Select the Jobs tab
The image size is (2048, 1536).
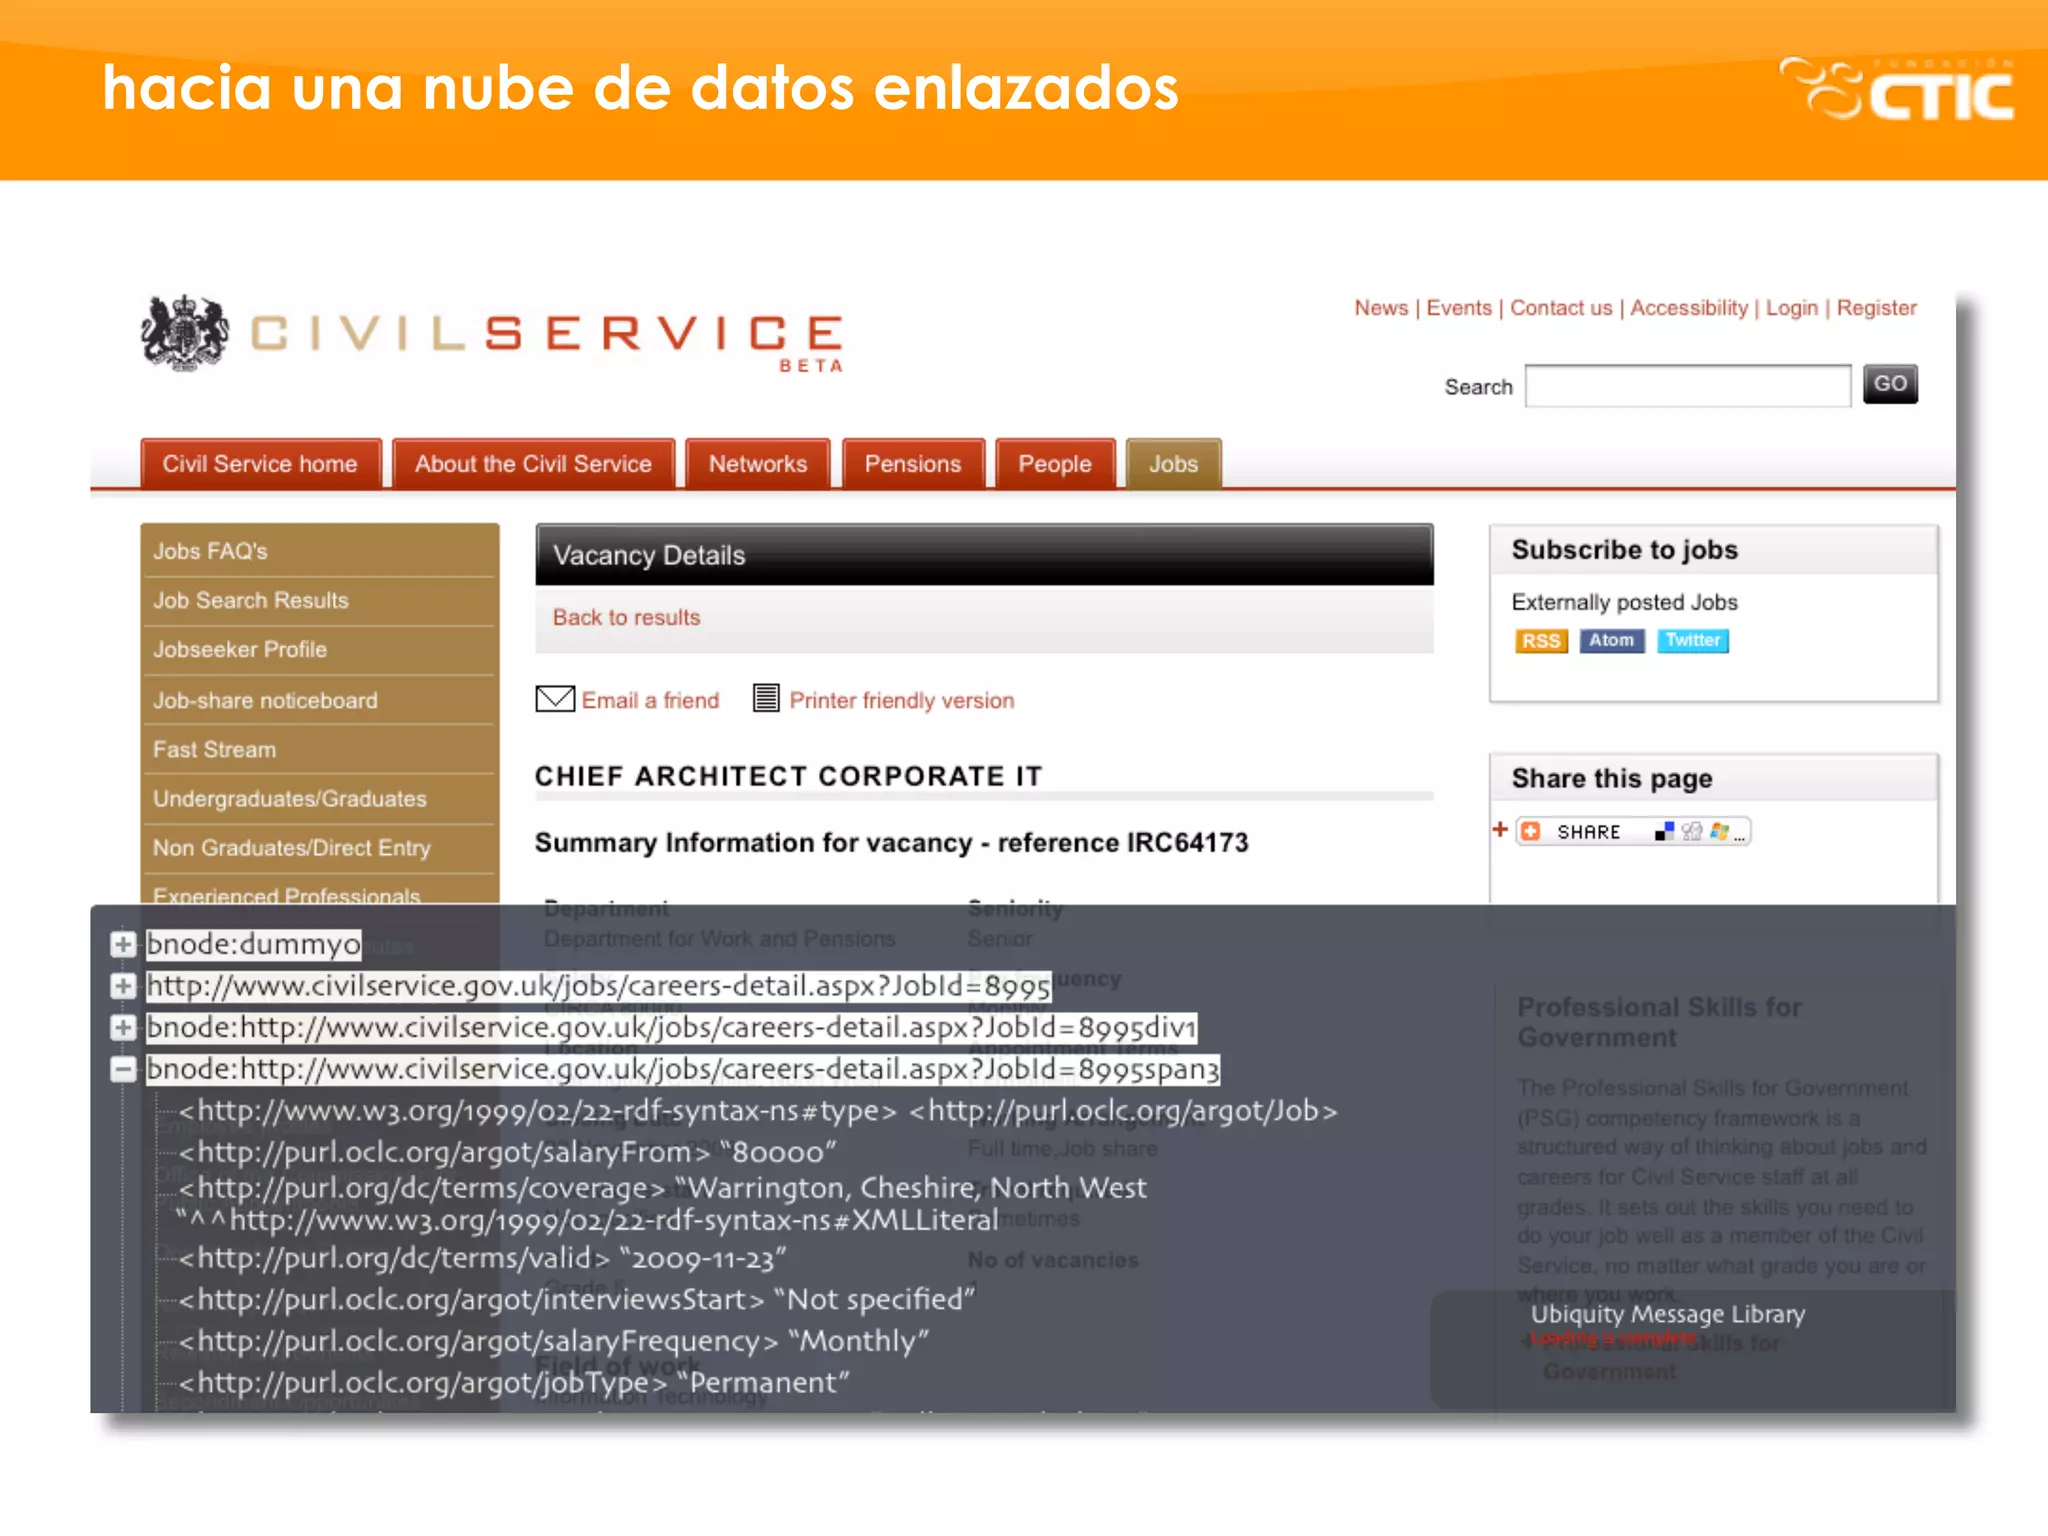1174,464
